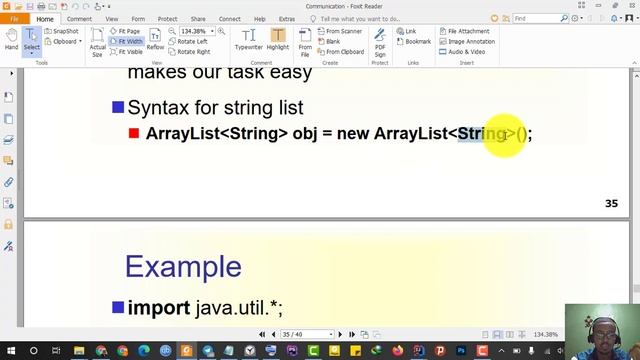
Task: Click the zoom in magnifier
Action: pyautogui.click(x=221, y=31)
